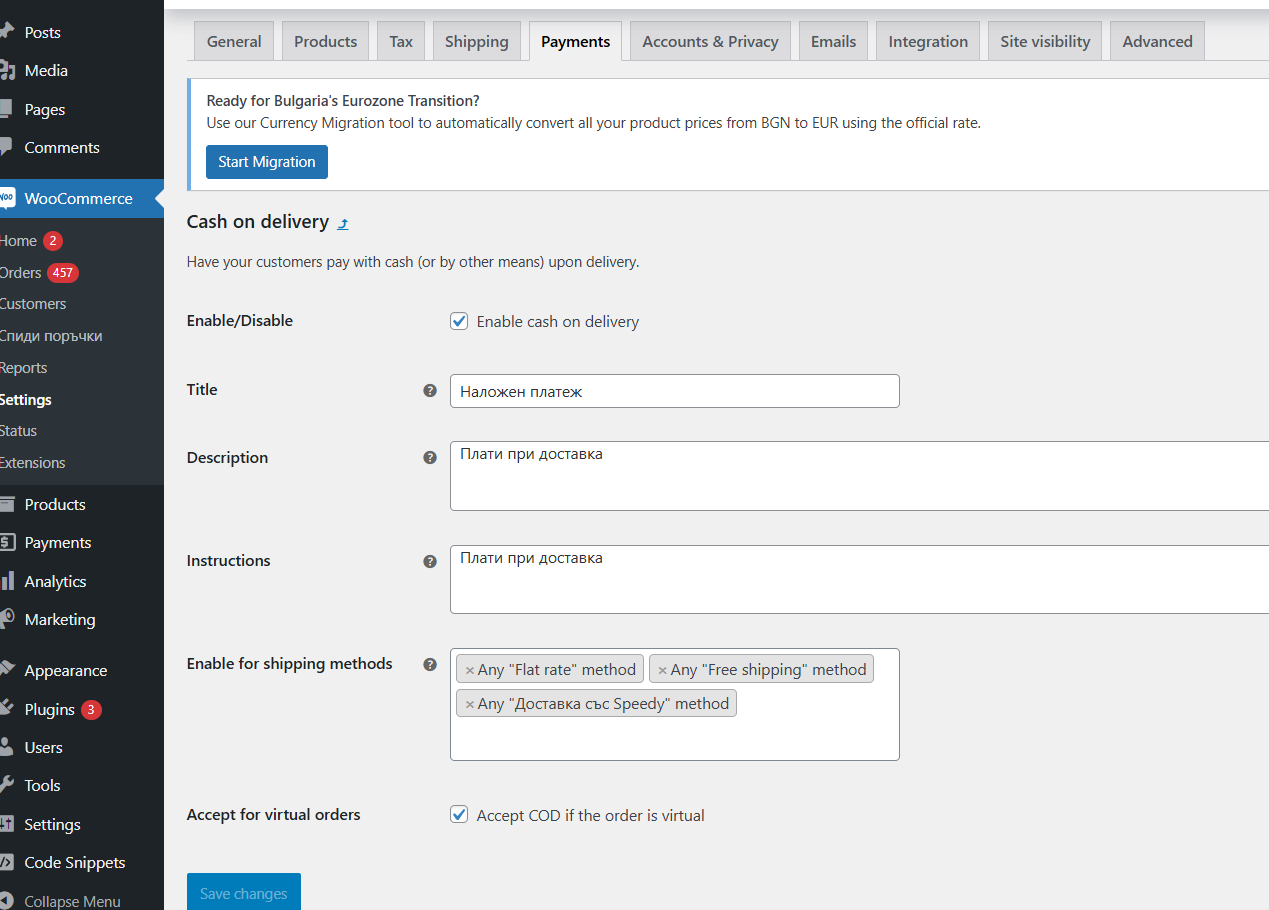Click help icon for Enable for shipping methods
Screen dimensions: 1269x910
click(x=430, y=664)
